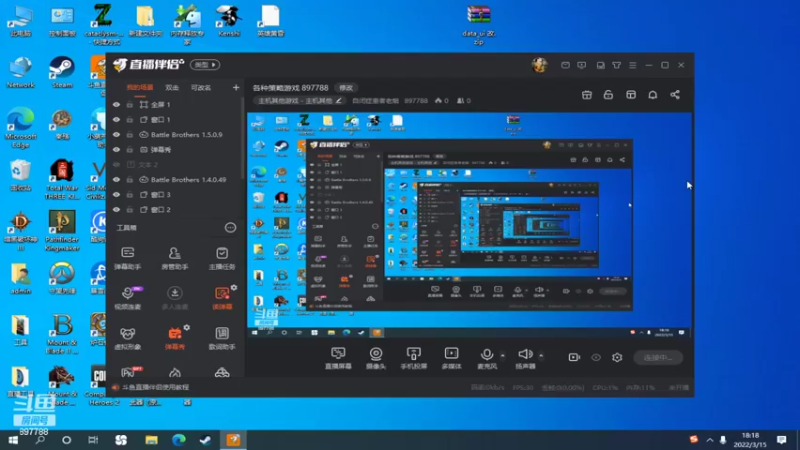Add 多媒体 media source

pyautogui.click(x=452, y=358)
